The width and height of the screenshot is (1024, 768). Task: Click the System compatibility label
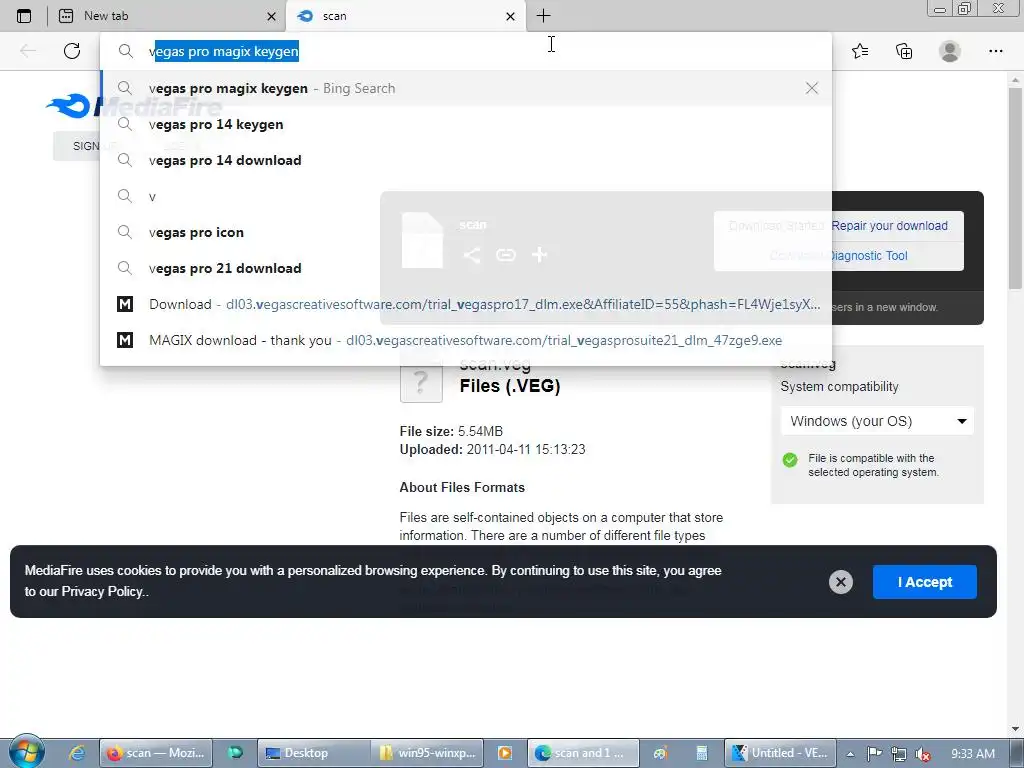pyautogui.click(x=839, y=387)
